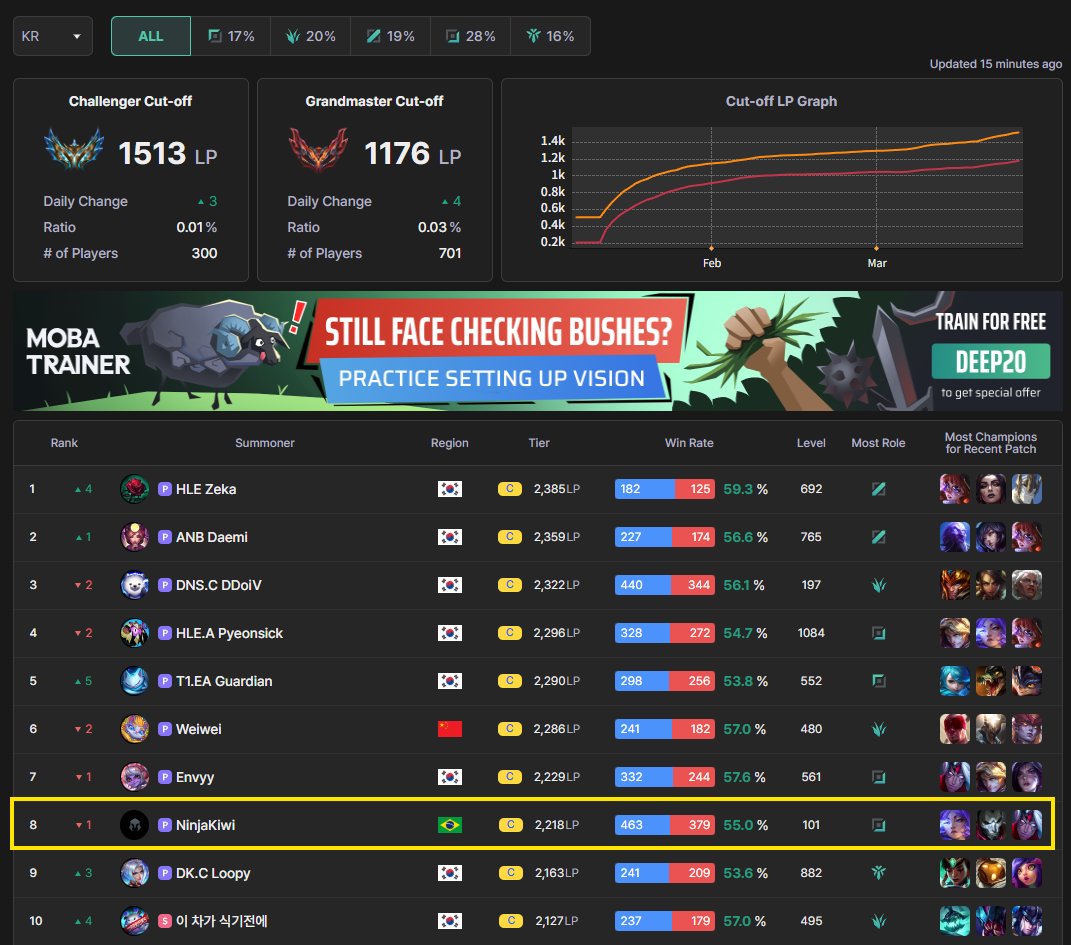Click Envyy's 2,229LP value

pos(557,777)
